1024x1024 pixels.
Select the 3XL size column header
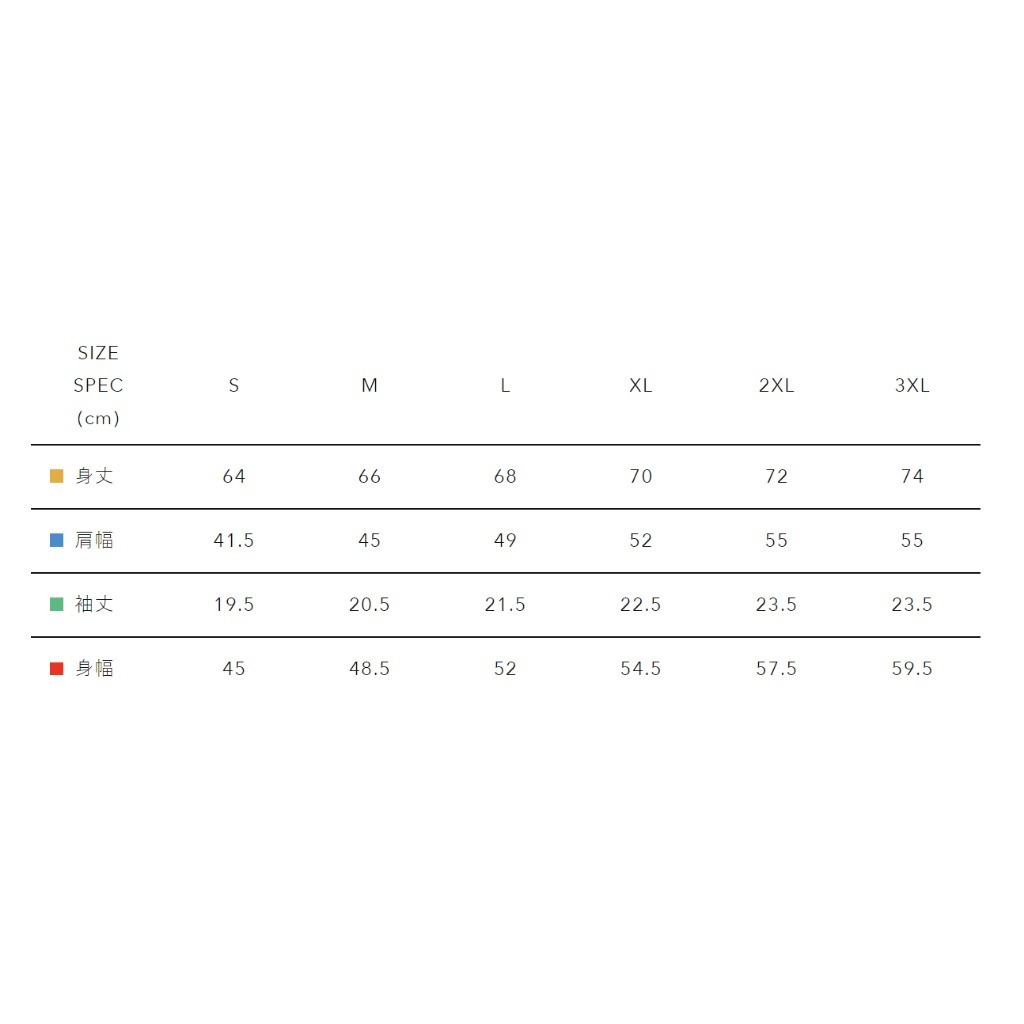[912, 386]
